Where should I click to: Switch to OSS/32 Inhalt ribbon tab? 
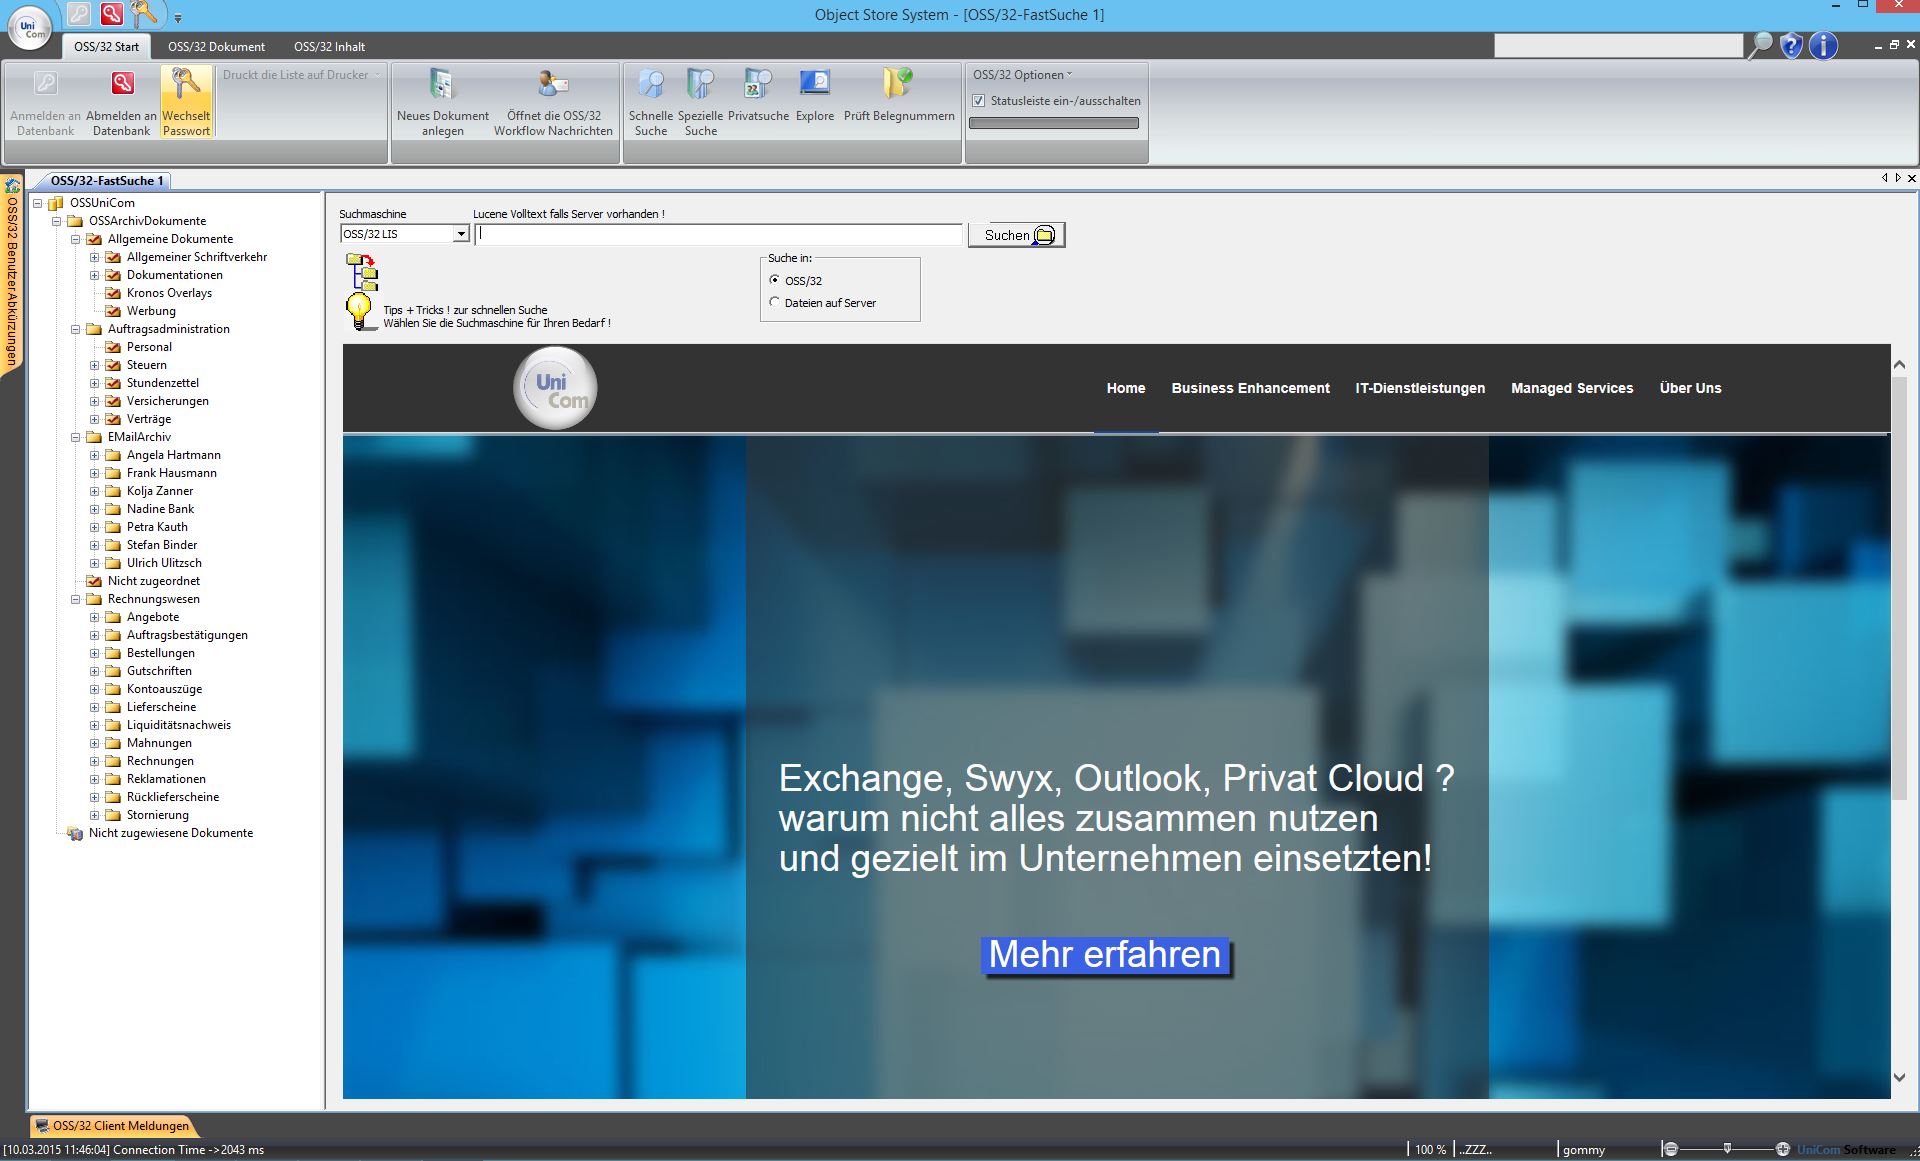click(x=329, y=47)
